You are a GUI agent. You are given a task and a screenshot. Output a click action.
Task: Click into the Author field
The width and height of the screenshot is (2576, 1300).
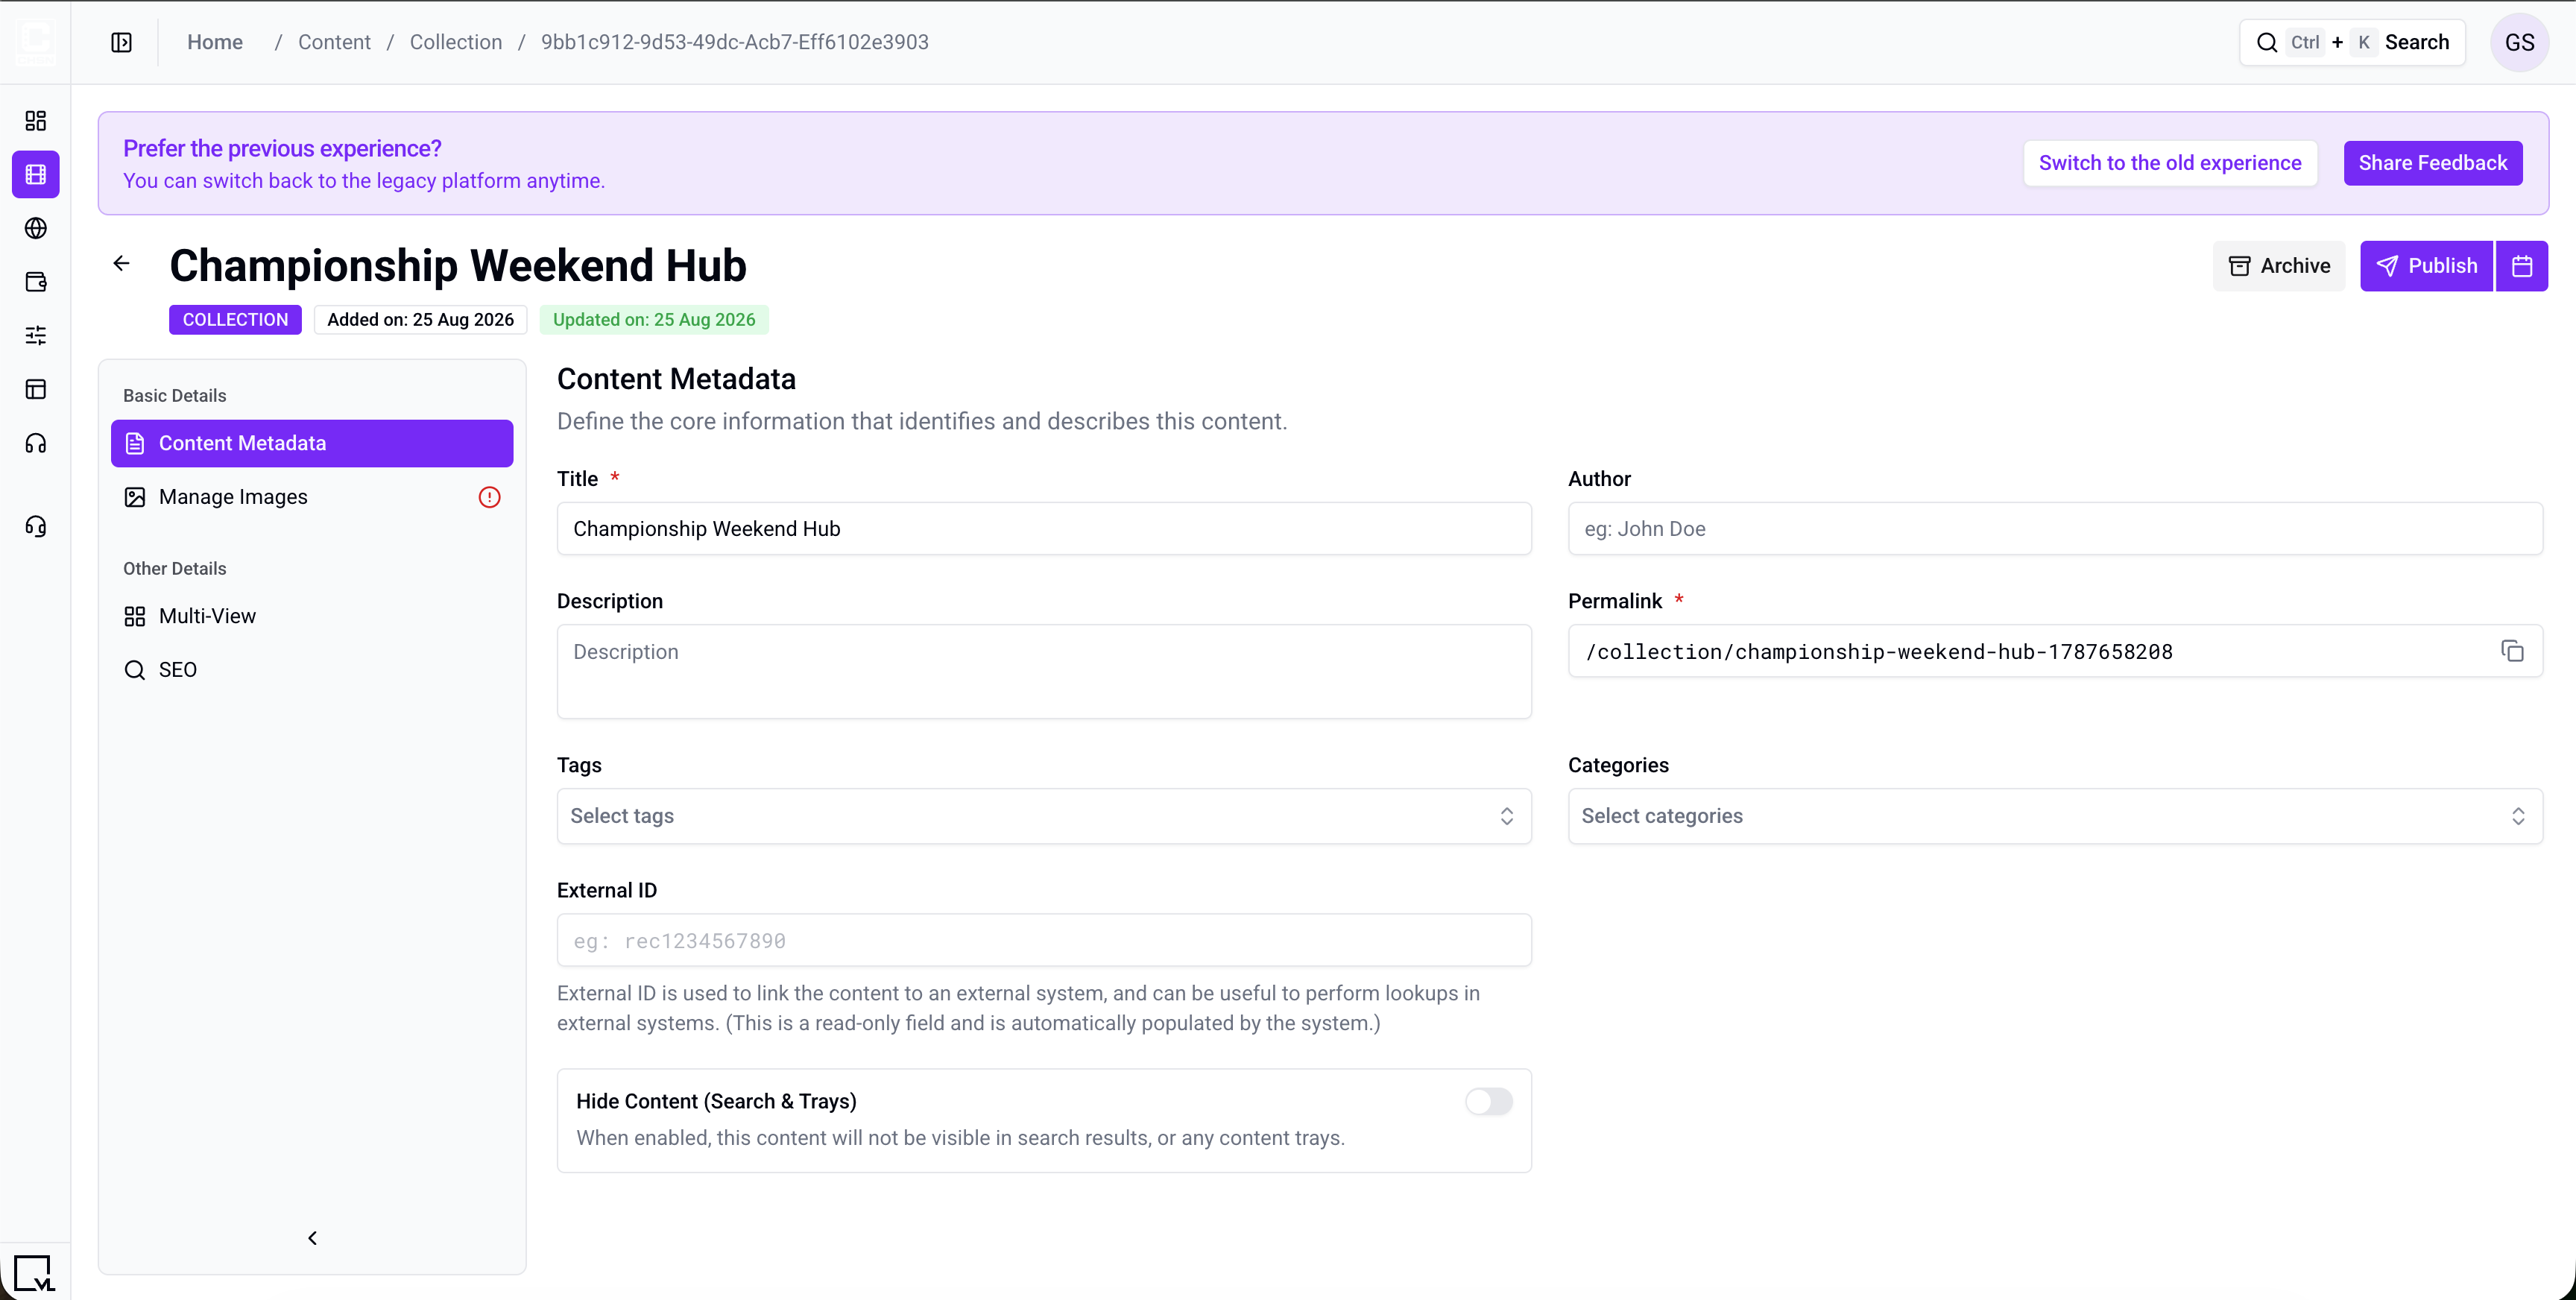2055,529
